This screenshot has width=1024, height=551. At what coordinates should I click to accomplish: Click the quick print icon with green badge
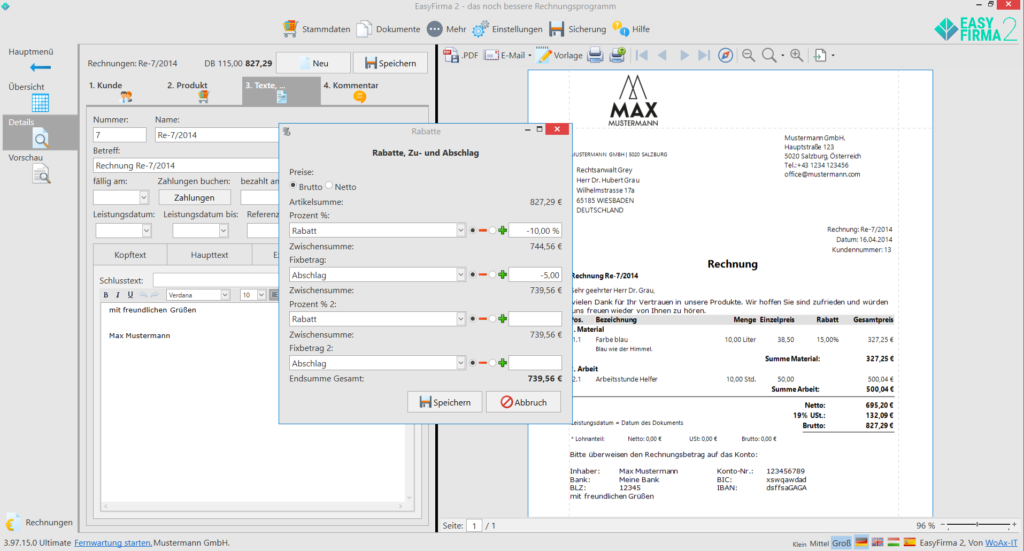click(617, 55)
